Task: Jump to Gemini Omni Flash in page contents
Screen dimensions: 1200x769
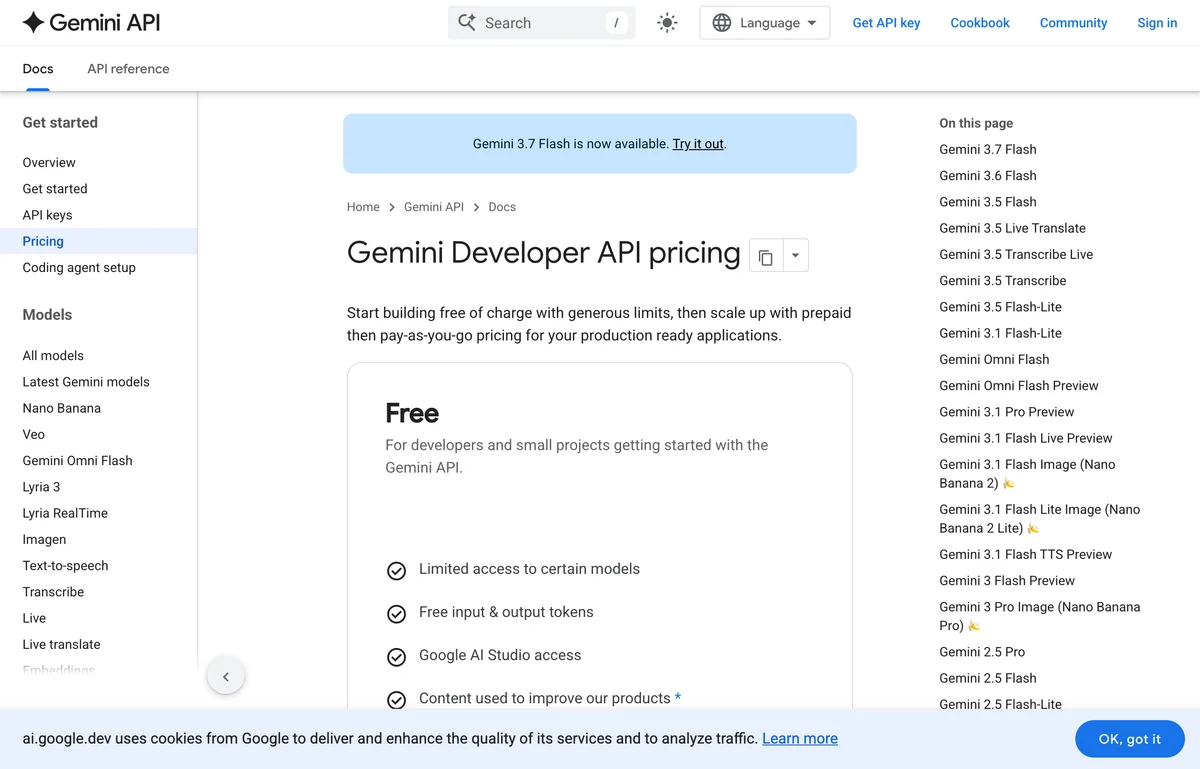Action: (994, 359)
